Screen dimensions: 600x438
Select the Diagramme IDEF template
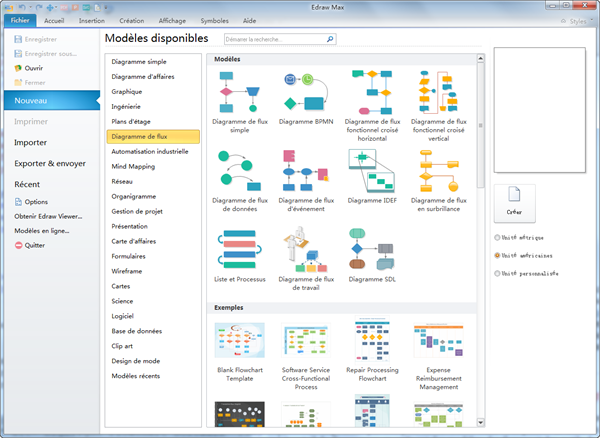tap(372, 177)
